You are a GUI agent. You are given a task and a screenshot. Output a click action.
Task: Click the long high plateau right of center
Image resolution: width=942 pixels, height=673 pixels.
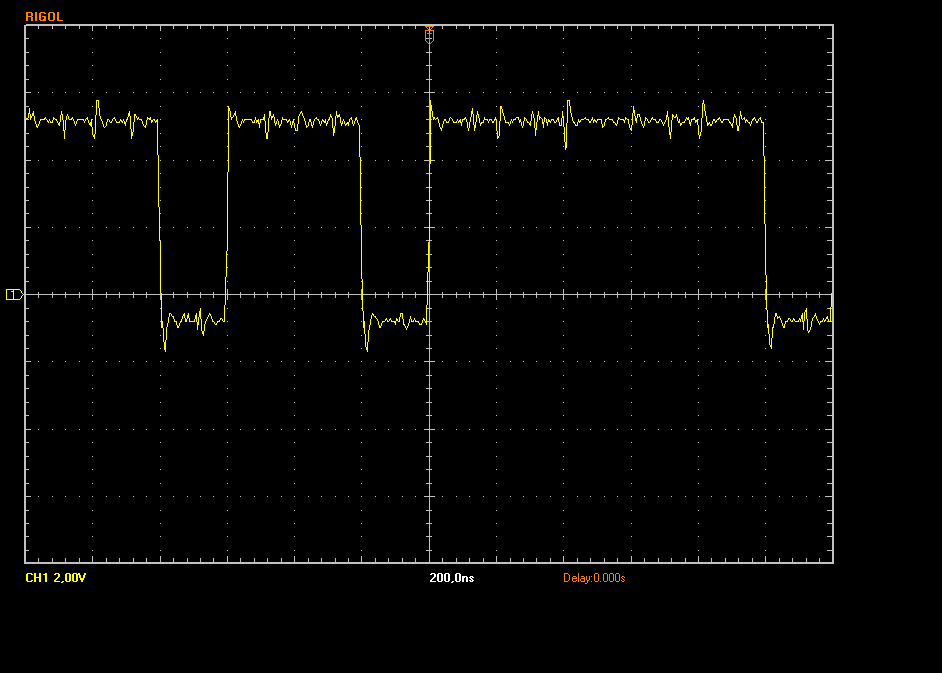(x=600, y=121)
